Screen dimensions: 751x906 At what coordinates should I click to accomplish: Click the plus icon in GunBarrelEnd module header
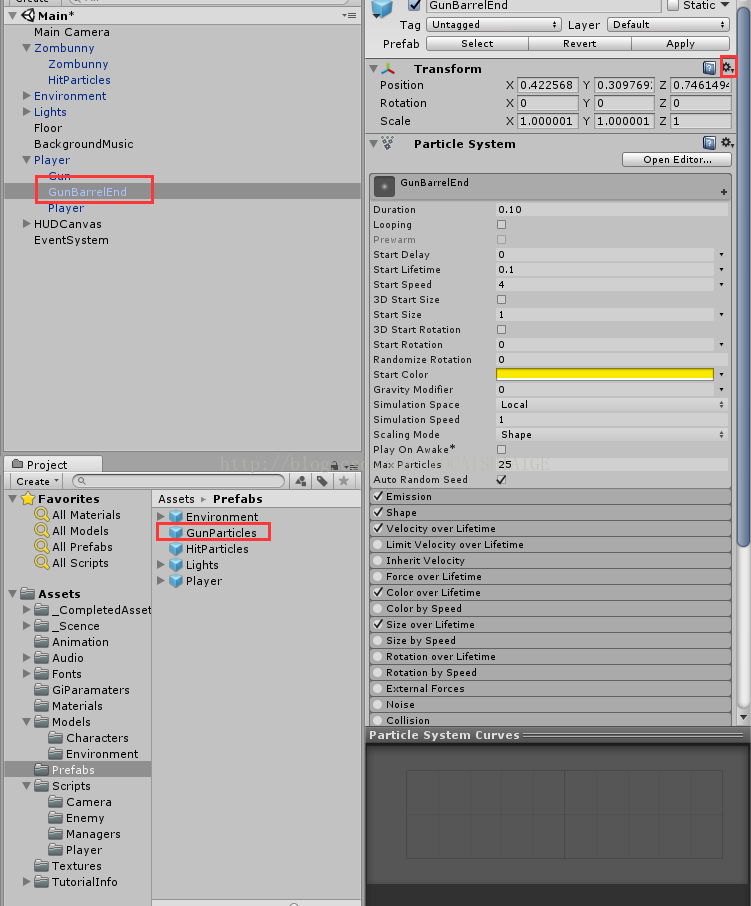tap(724, 192)
